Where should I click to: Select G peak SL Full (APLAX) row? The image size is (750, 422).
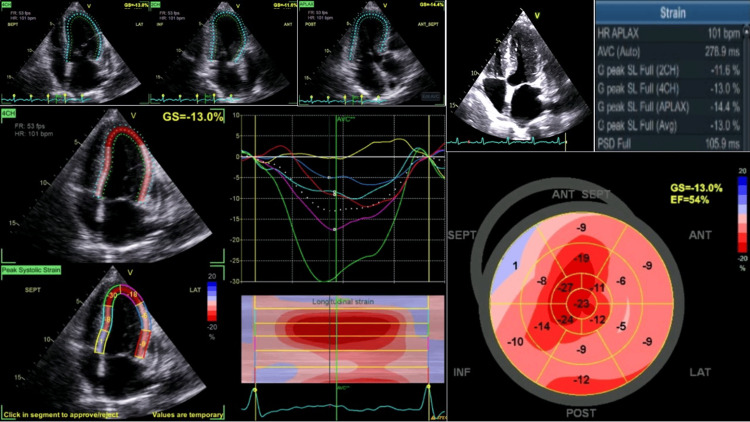(668, 107)
